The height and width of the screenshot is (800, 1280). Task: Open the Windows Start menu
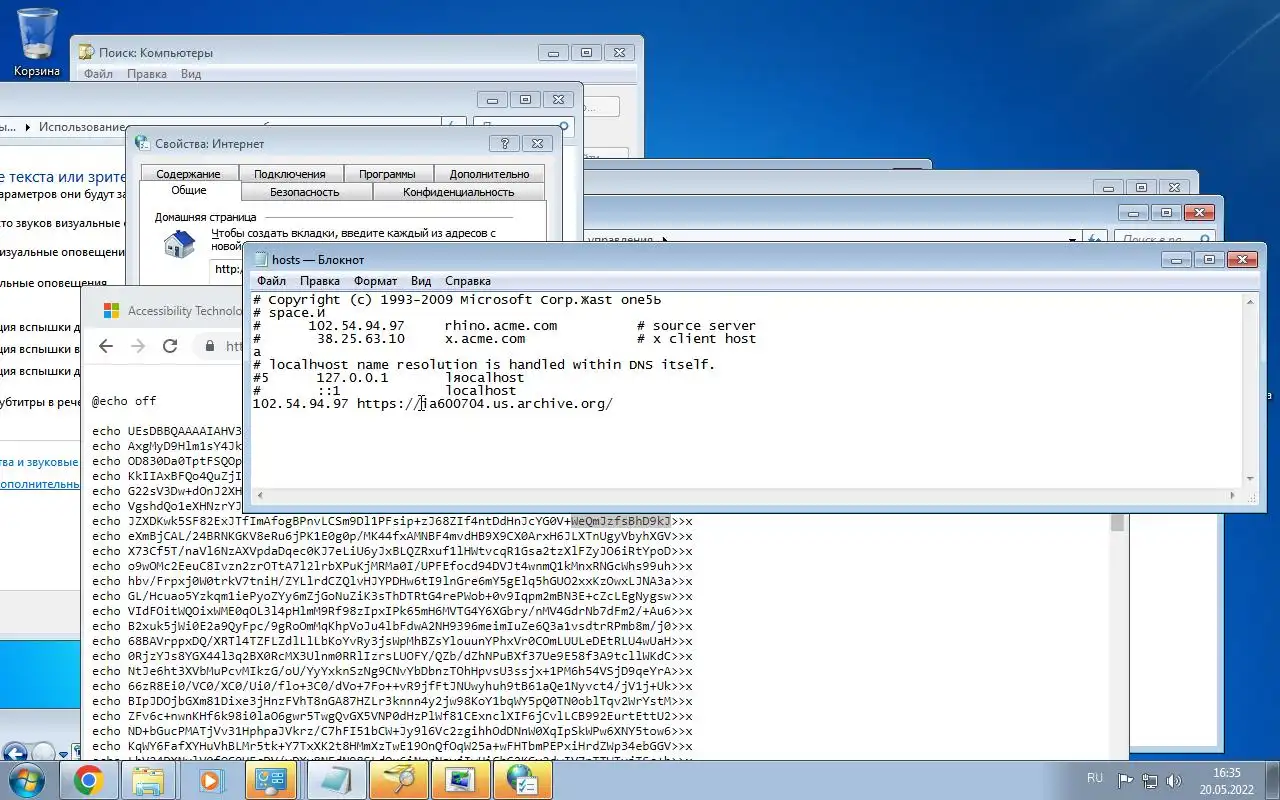(x=26, y=780)
